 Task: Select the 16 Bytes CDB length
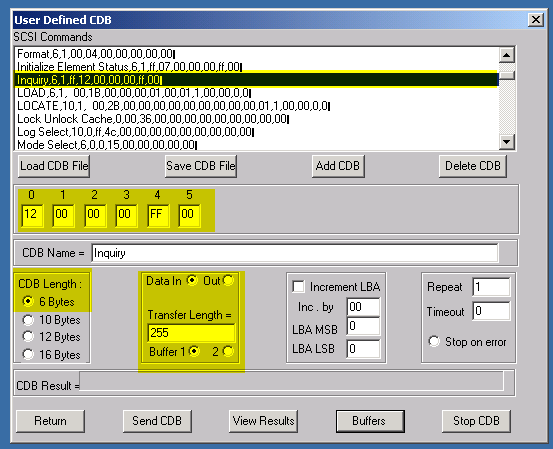point(28,354)
